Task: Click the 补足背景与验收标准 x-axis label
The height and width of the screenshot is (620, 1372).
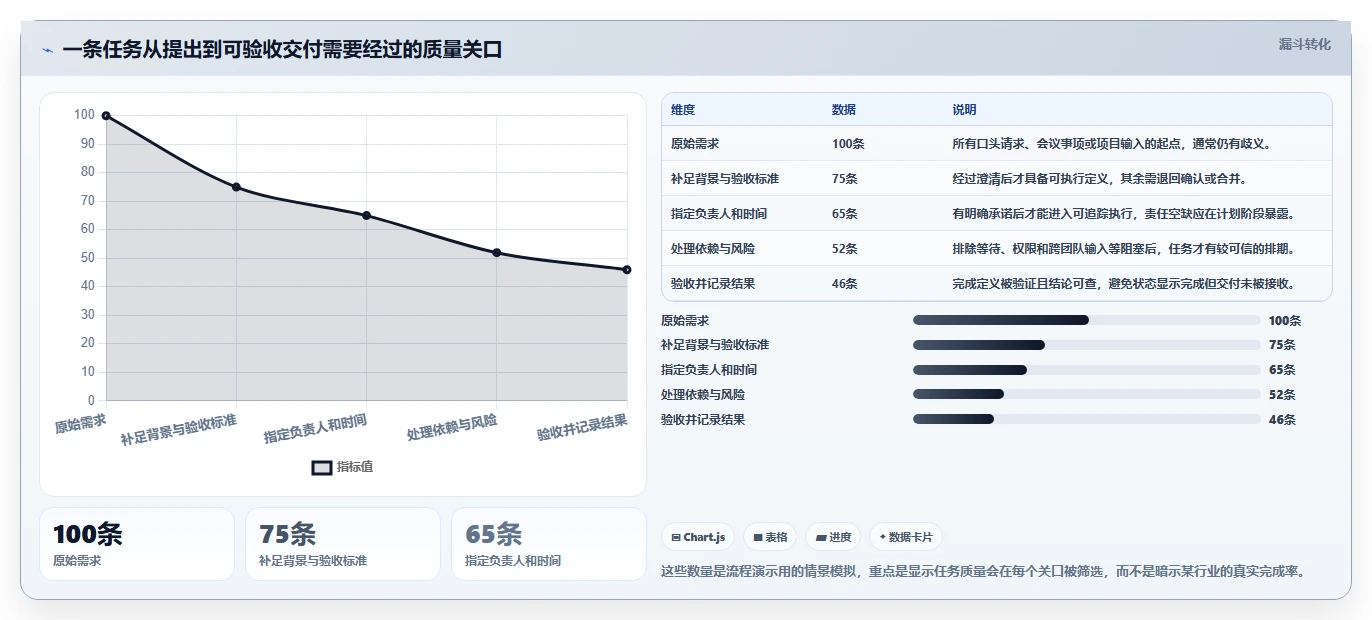Action: tap(178, 429)
